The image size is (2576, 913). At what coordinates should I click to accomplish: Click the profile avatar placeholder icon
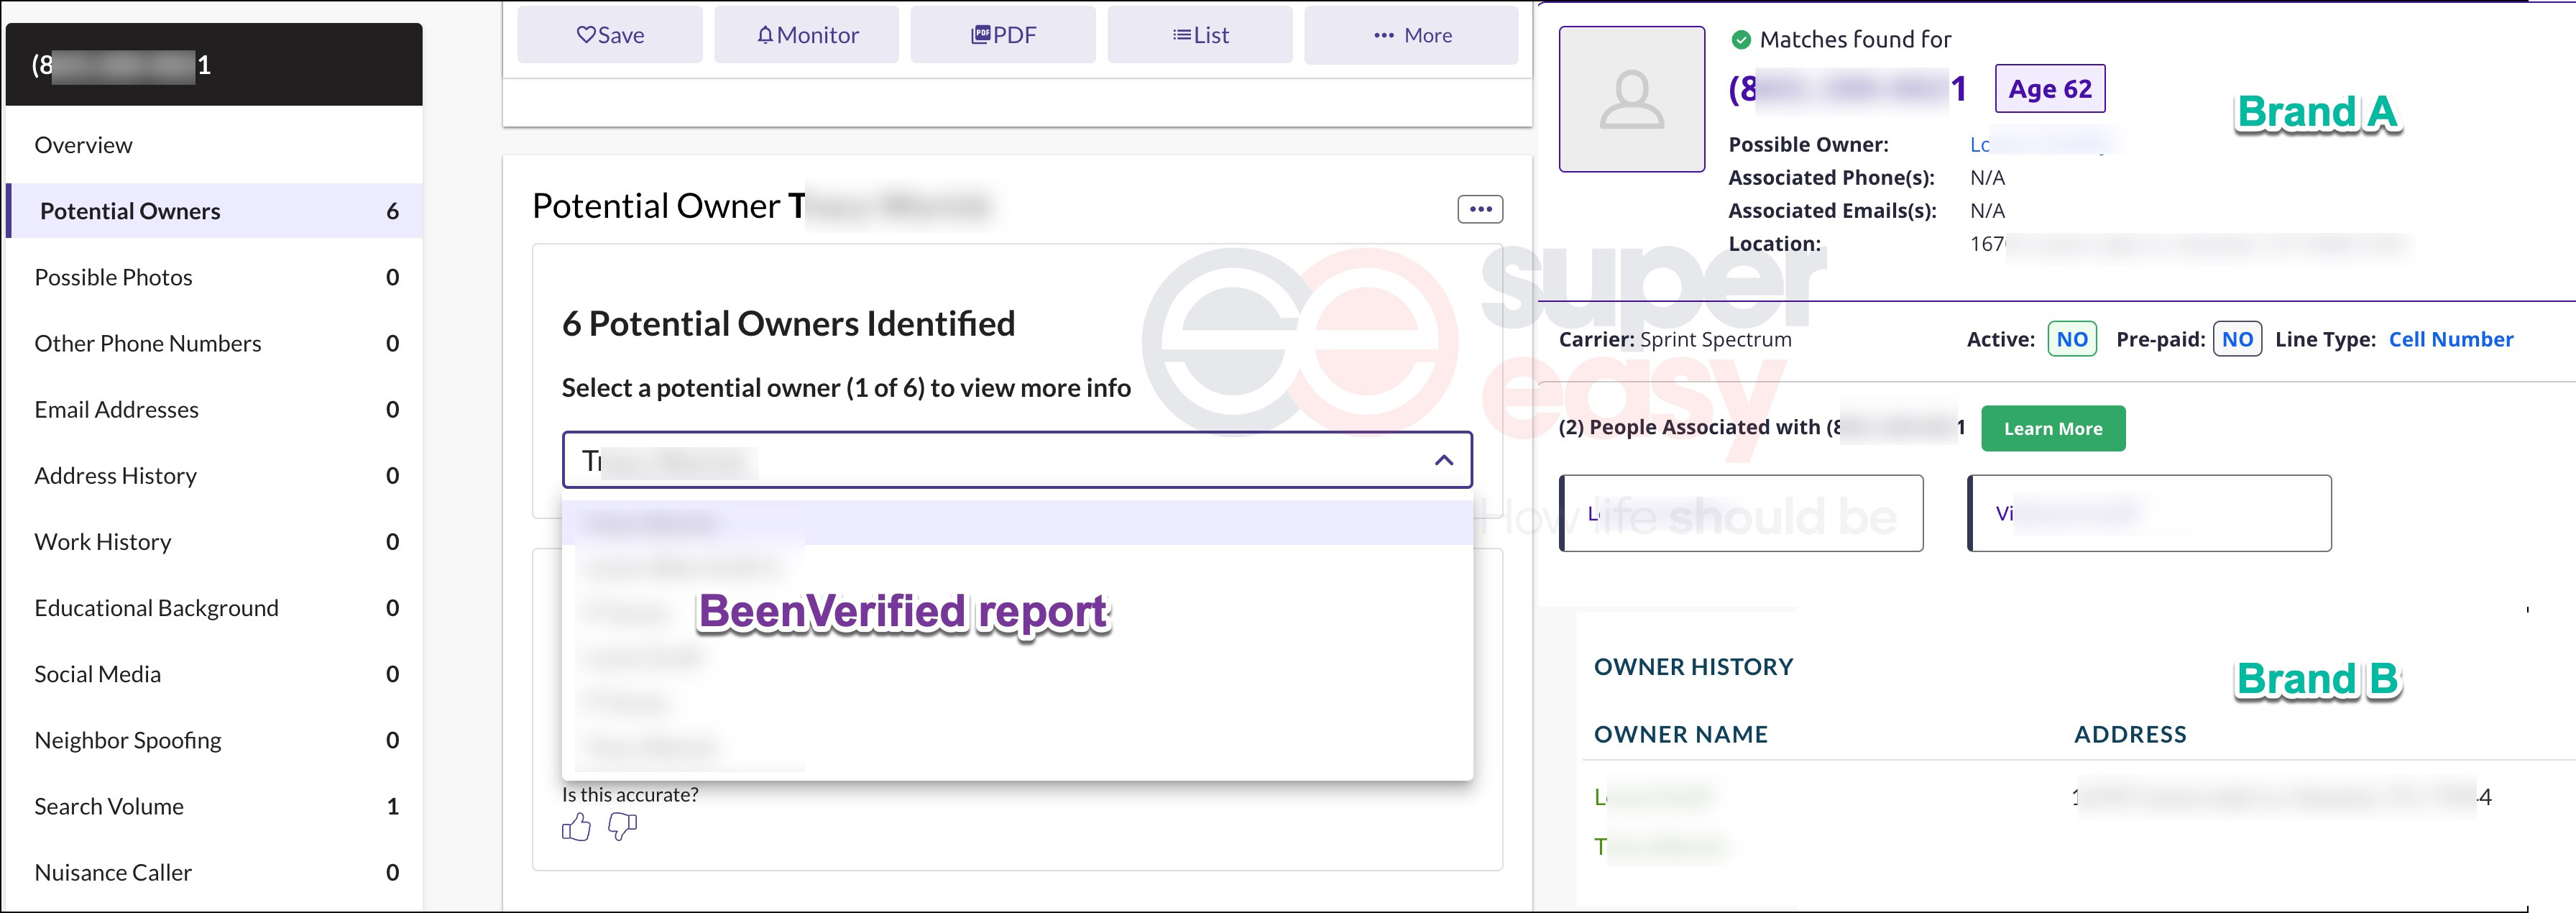coord(1631,100)
